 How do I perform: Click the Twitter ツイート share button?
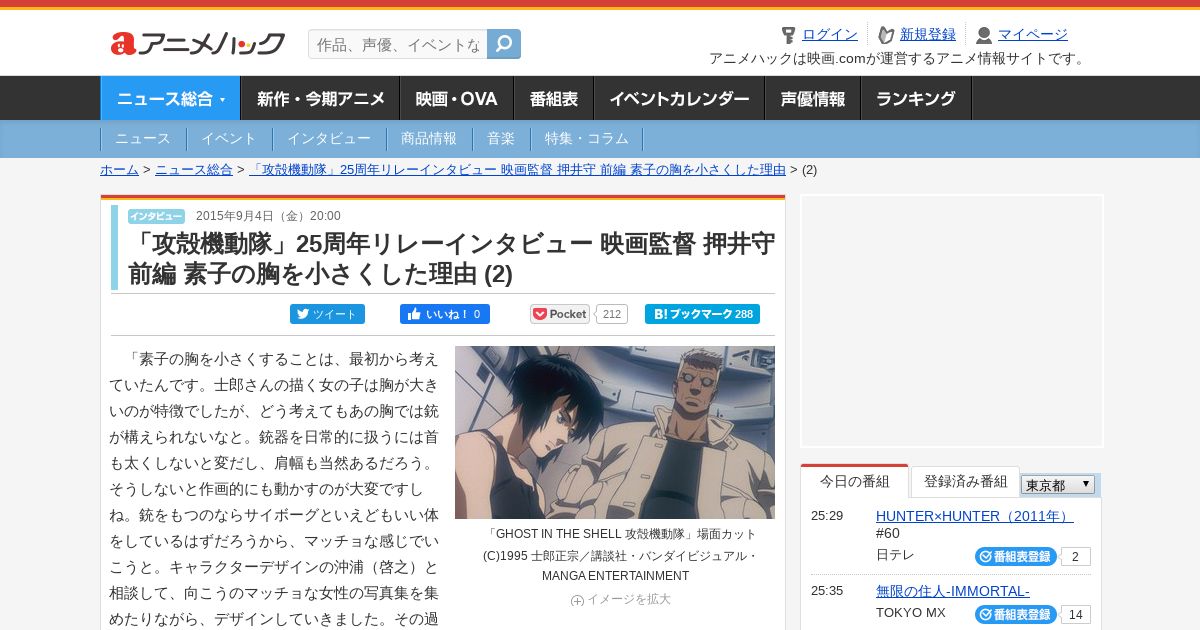coord(327,314)
